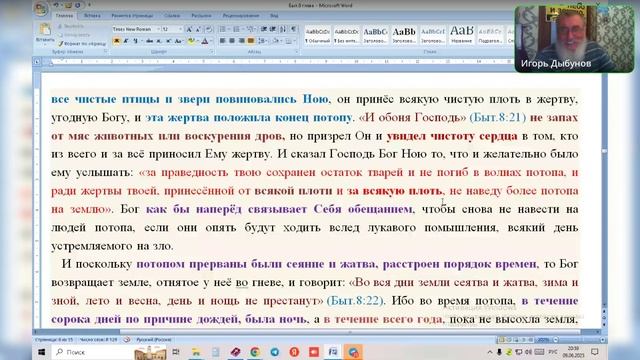
Task: Open the Borders dropdown
Action: point(290,41)
